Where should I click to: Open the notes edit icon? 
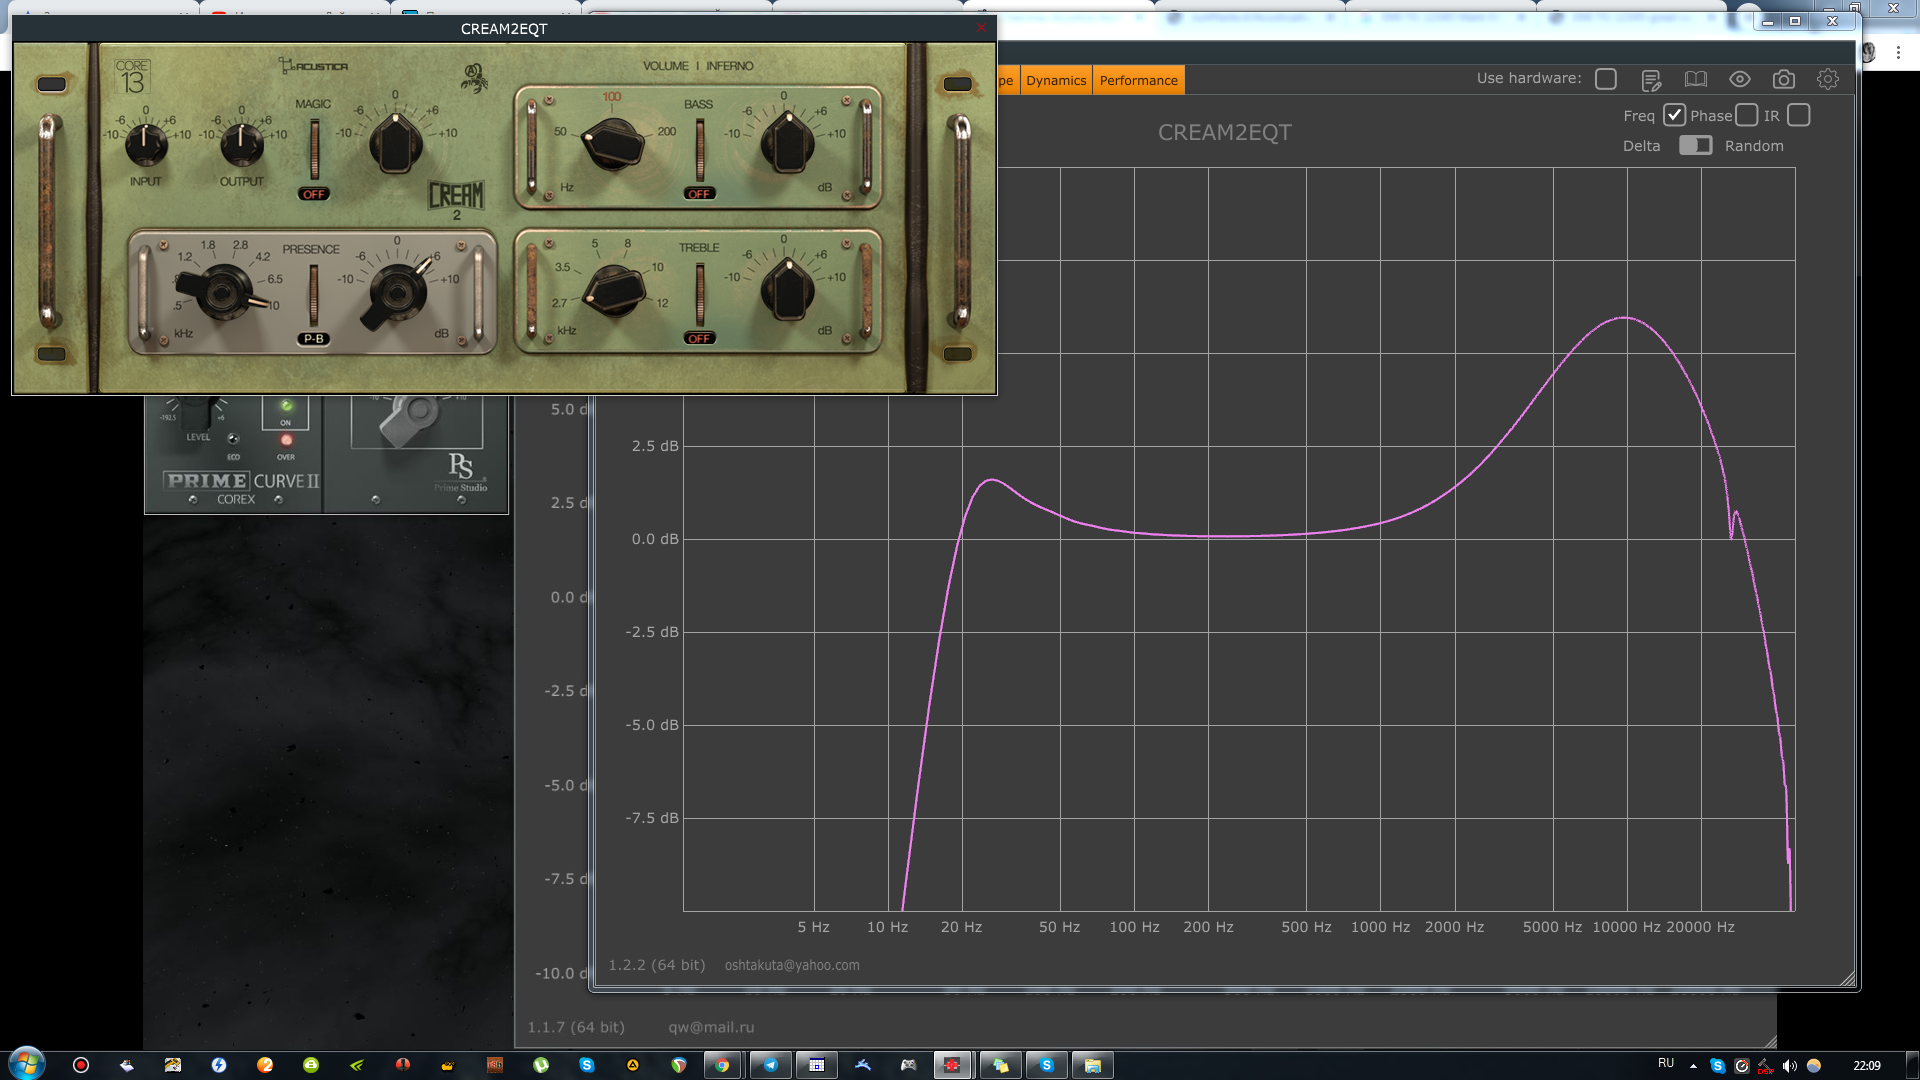click(1651, 80)
